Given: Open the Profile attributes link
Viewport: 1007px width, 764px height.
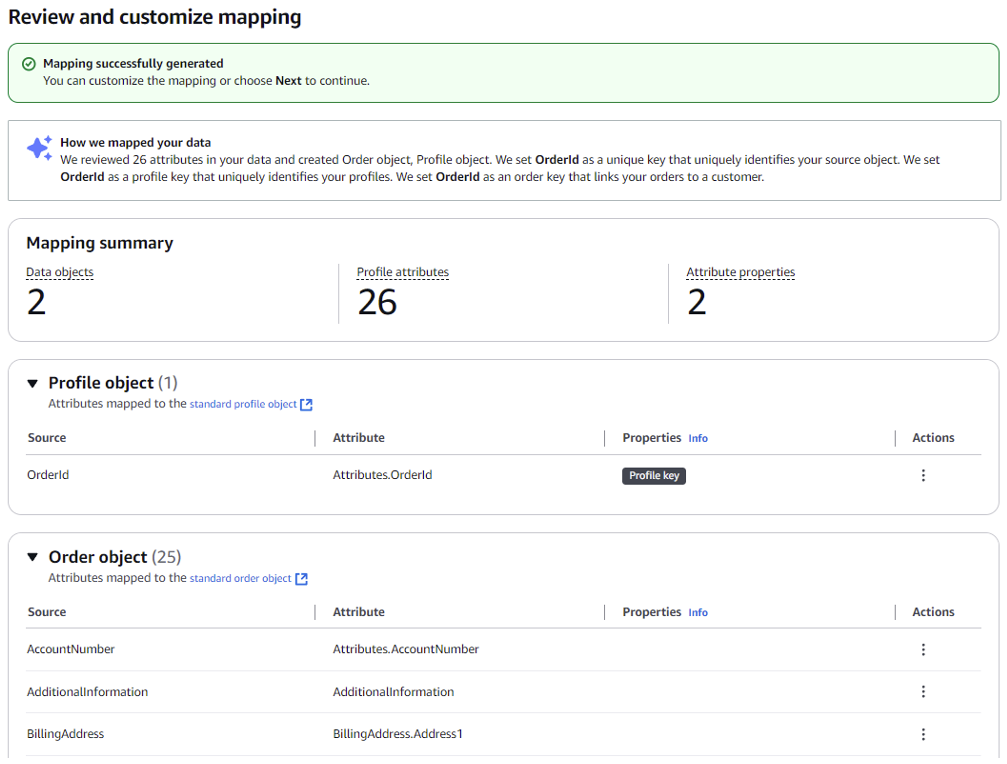Looking at the screenshot, I should click(402, 272).
